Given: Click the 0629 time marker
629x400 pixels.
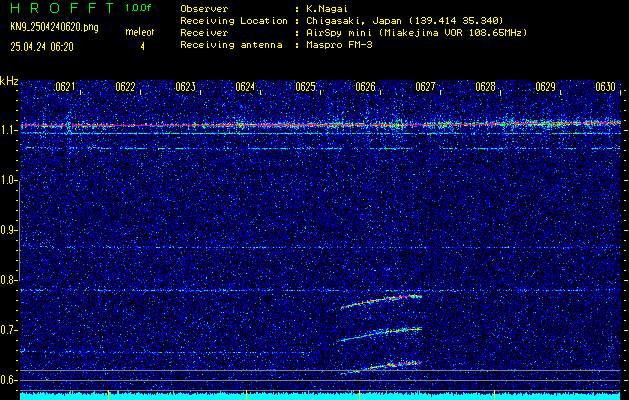Looking at the screenshot, I should tap(546, 87).
